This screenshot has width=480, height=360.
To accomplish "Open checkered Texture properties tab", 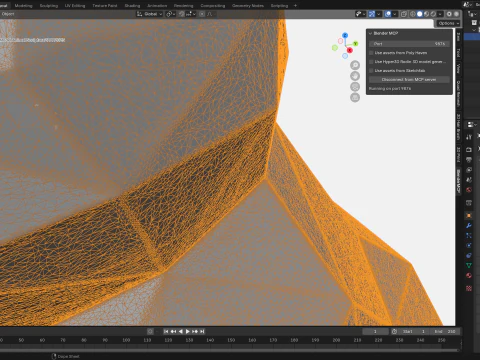I will pyautogui.click(x=469, y=288).
